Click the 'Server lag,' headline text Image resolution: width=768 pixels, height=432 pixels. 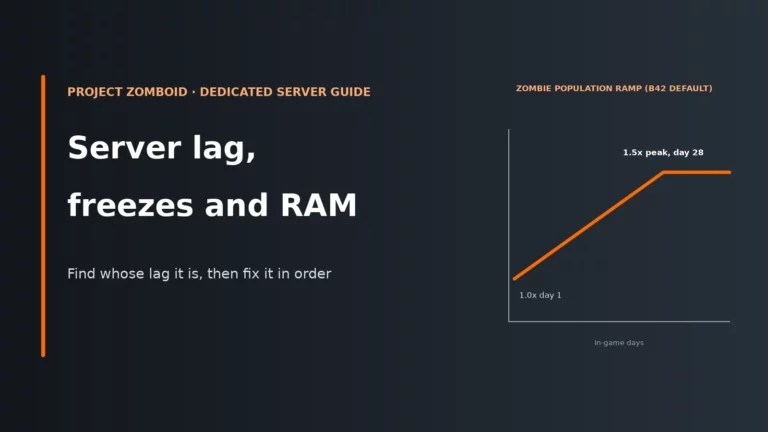[162, 149]
